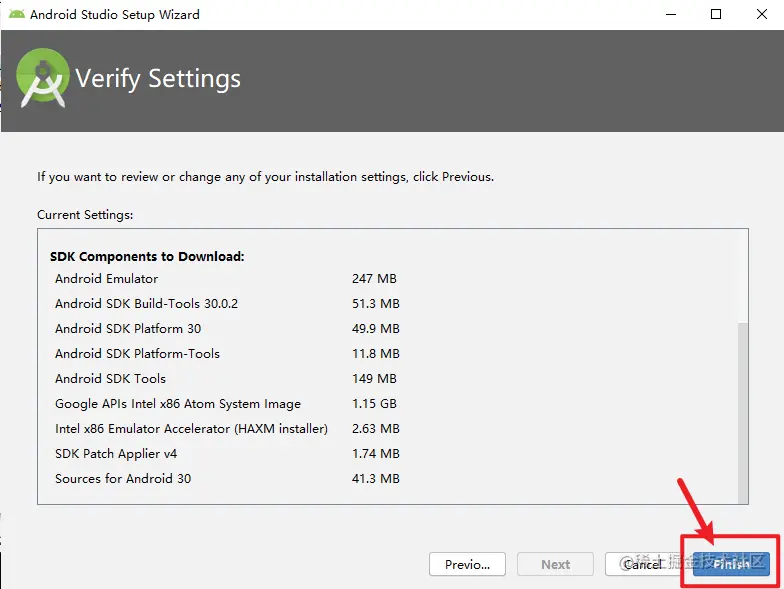Click the 49.9 MB size value
Image resolution: width=784 pixels, height=589 pixels.
pyautogui.click(x=376, y=328)
